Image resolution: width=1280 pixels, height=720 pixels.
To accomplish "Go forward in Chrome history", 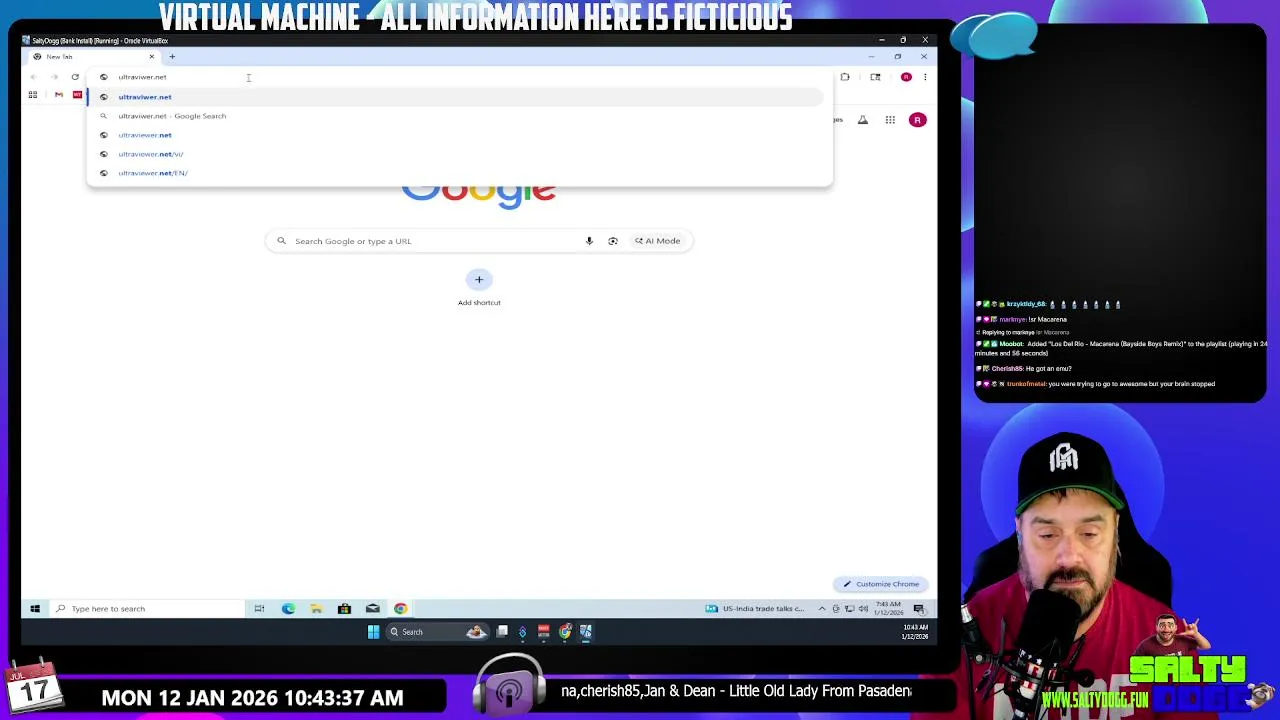I will (x=54, y=77).
